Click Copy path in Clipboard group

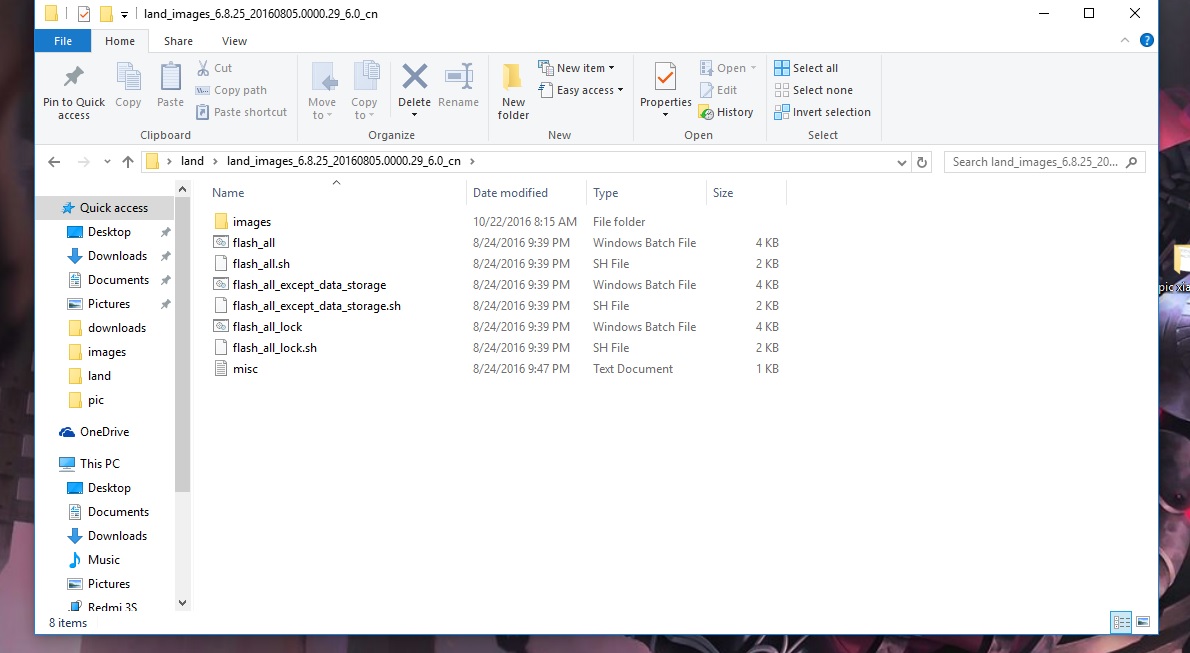(231, 90)
